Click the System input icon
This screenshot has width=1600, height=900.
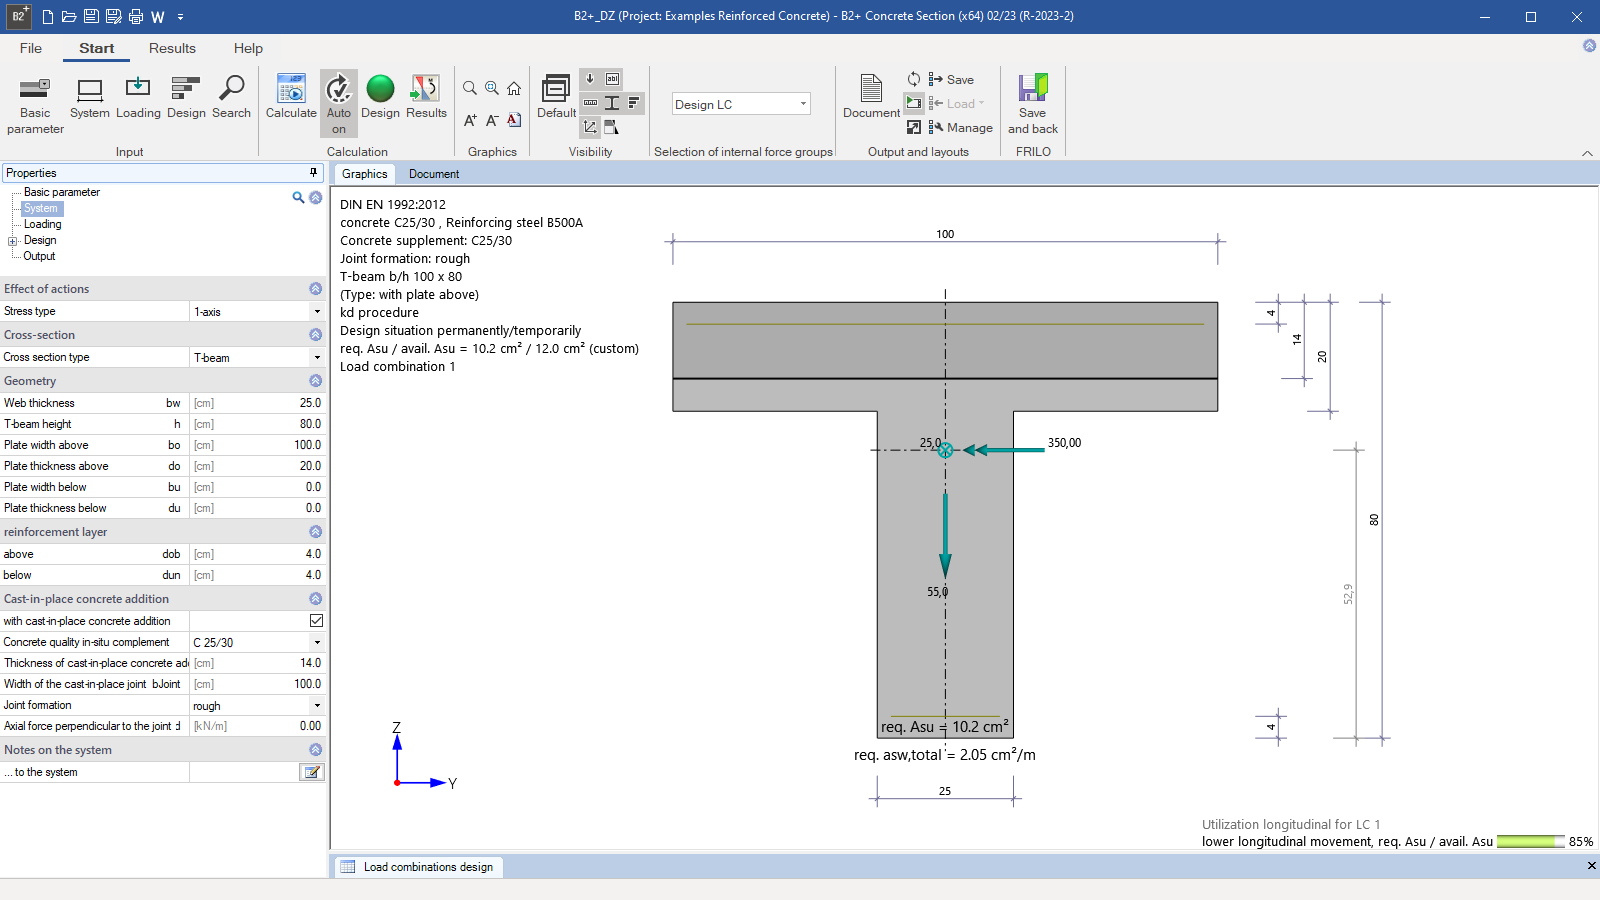click(x=90, y=97)
